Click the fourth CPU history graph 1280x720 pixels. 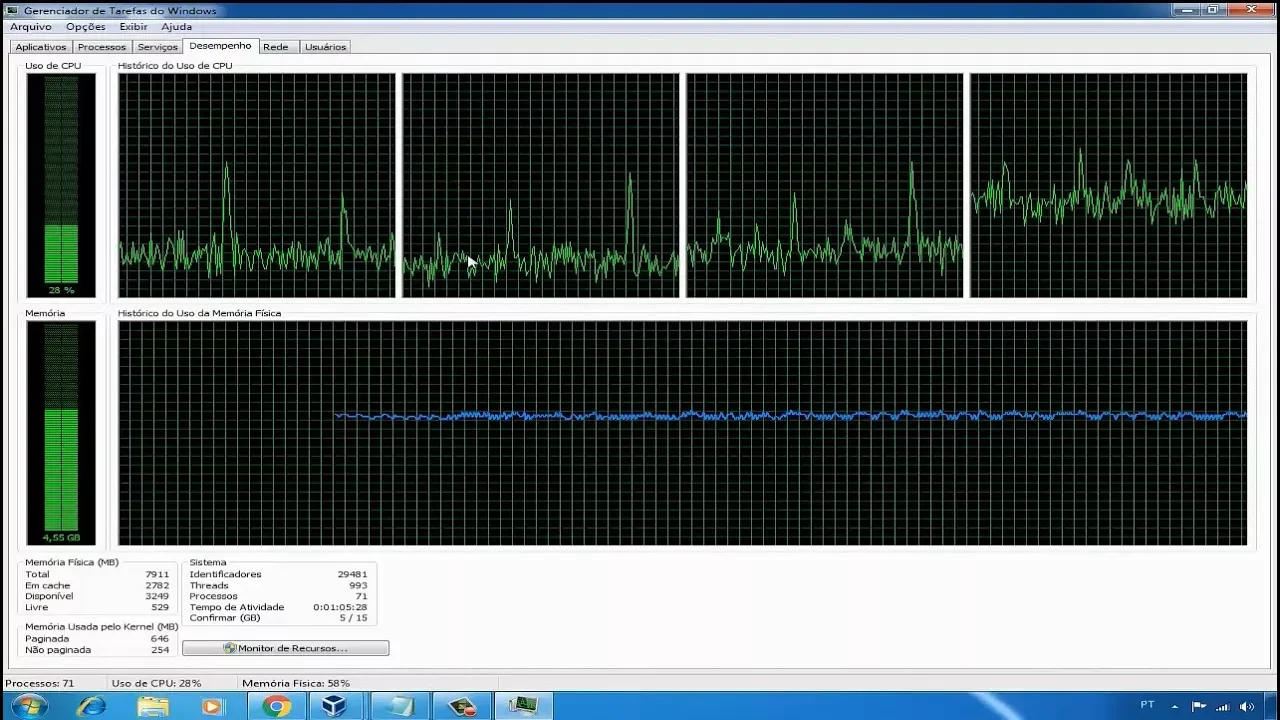click(1109, 185)
